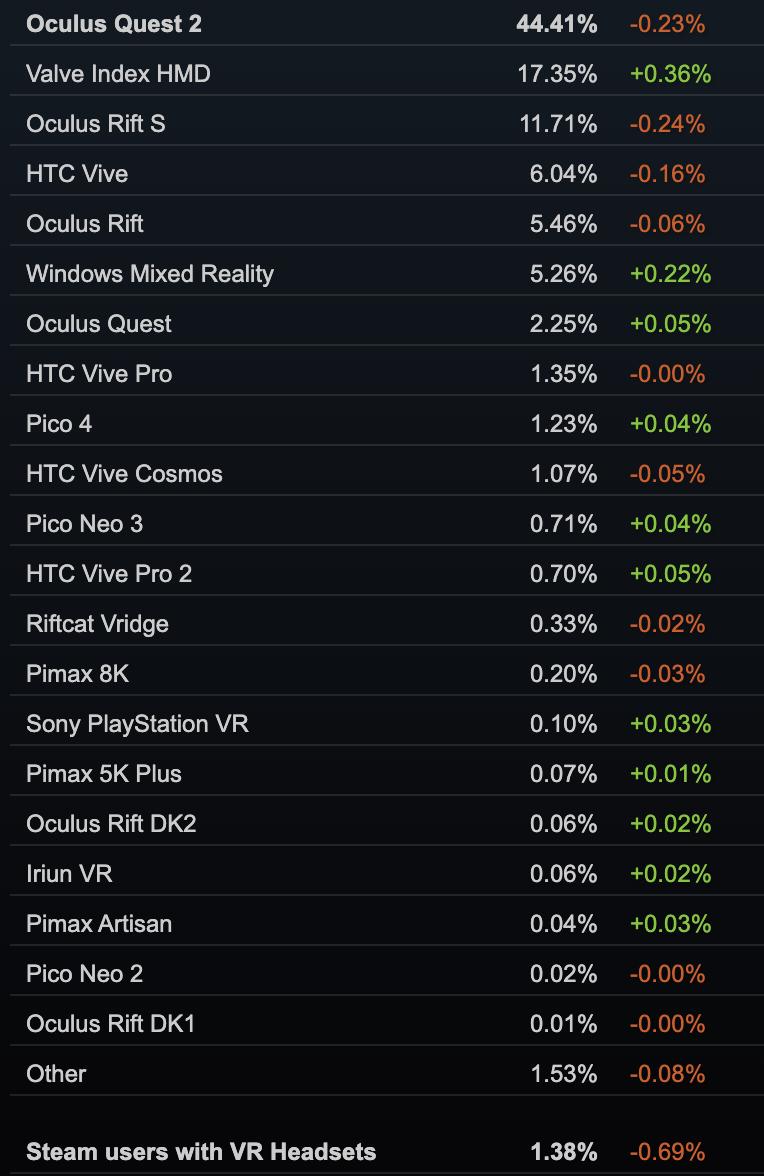Select the Riftcat Vridge entry

[x=97, y=624]
